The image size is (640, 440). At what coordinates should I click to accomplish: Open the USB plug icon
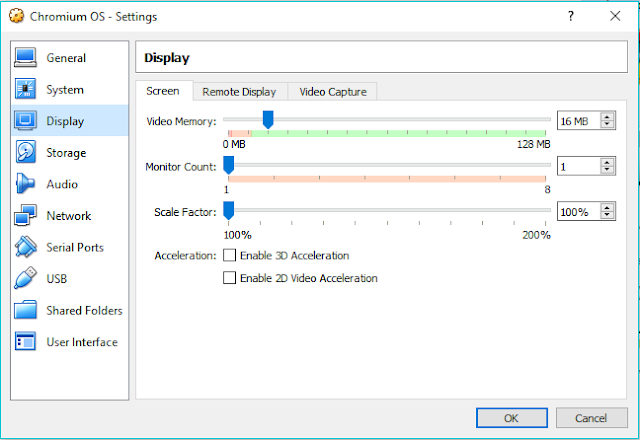[25, 278]
